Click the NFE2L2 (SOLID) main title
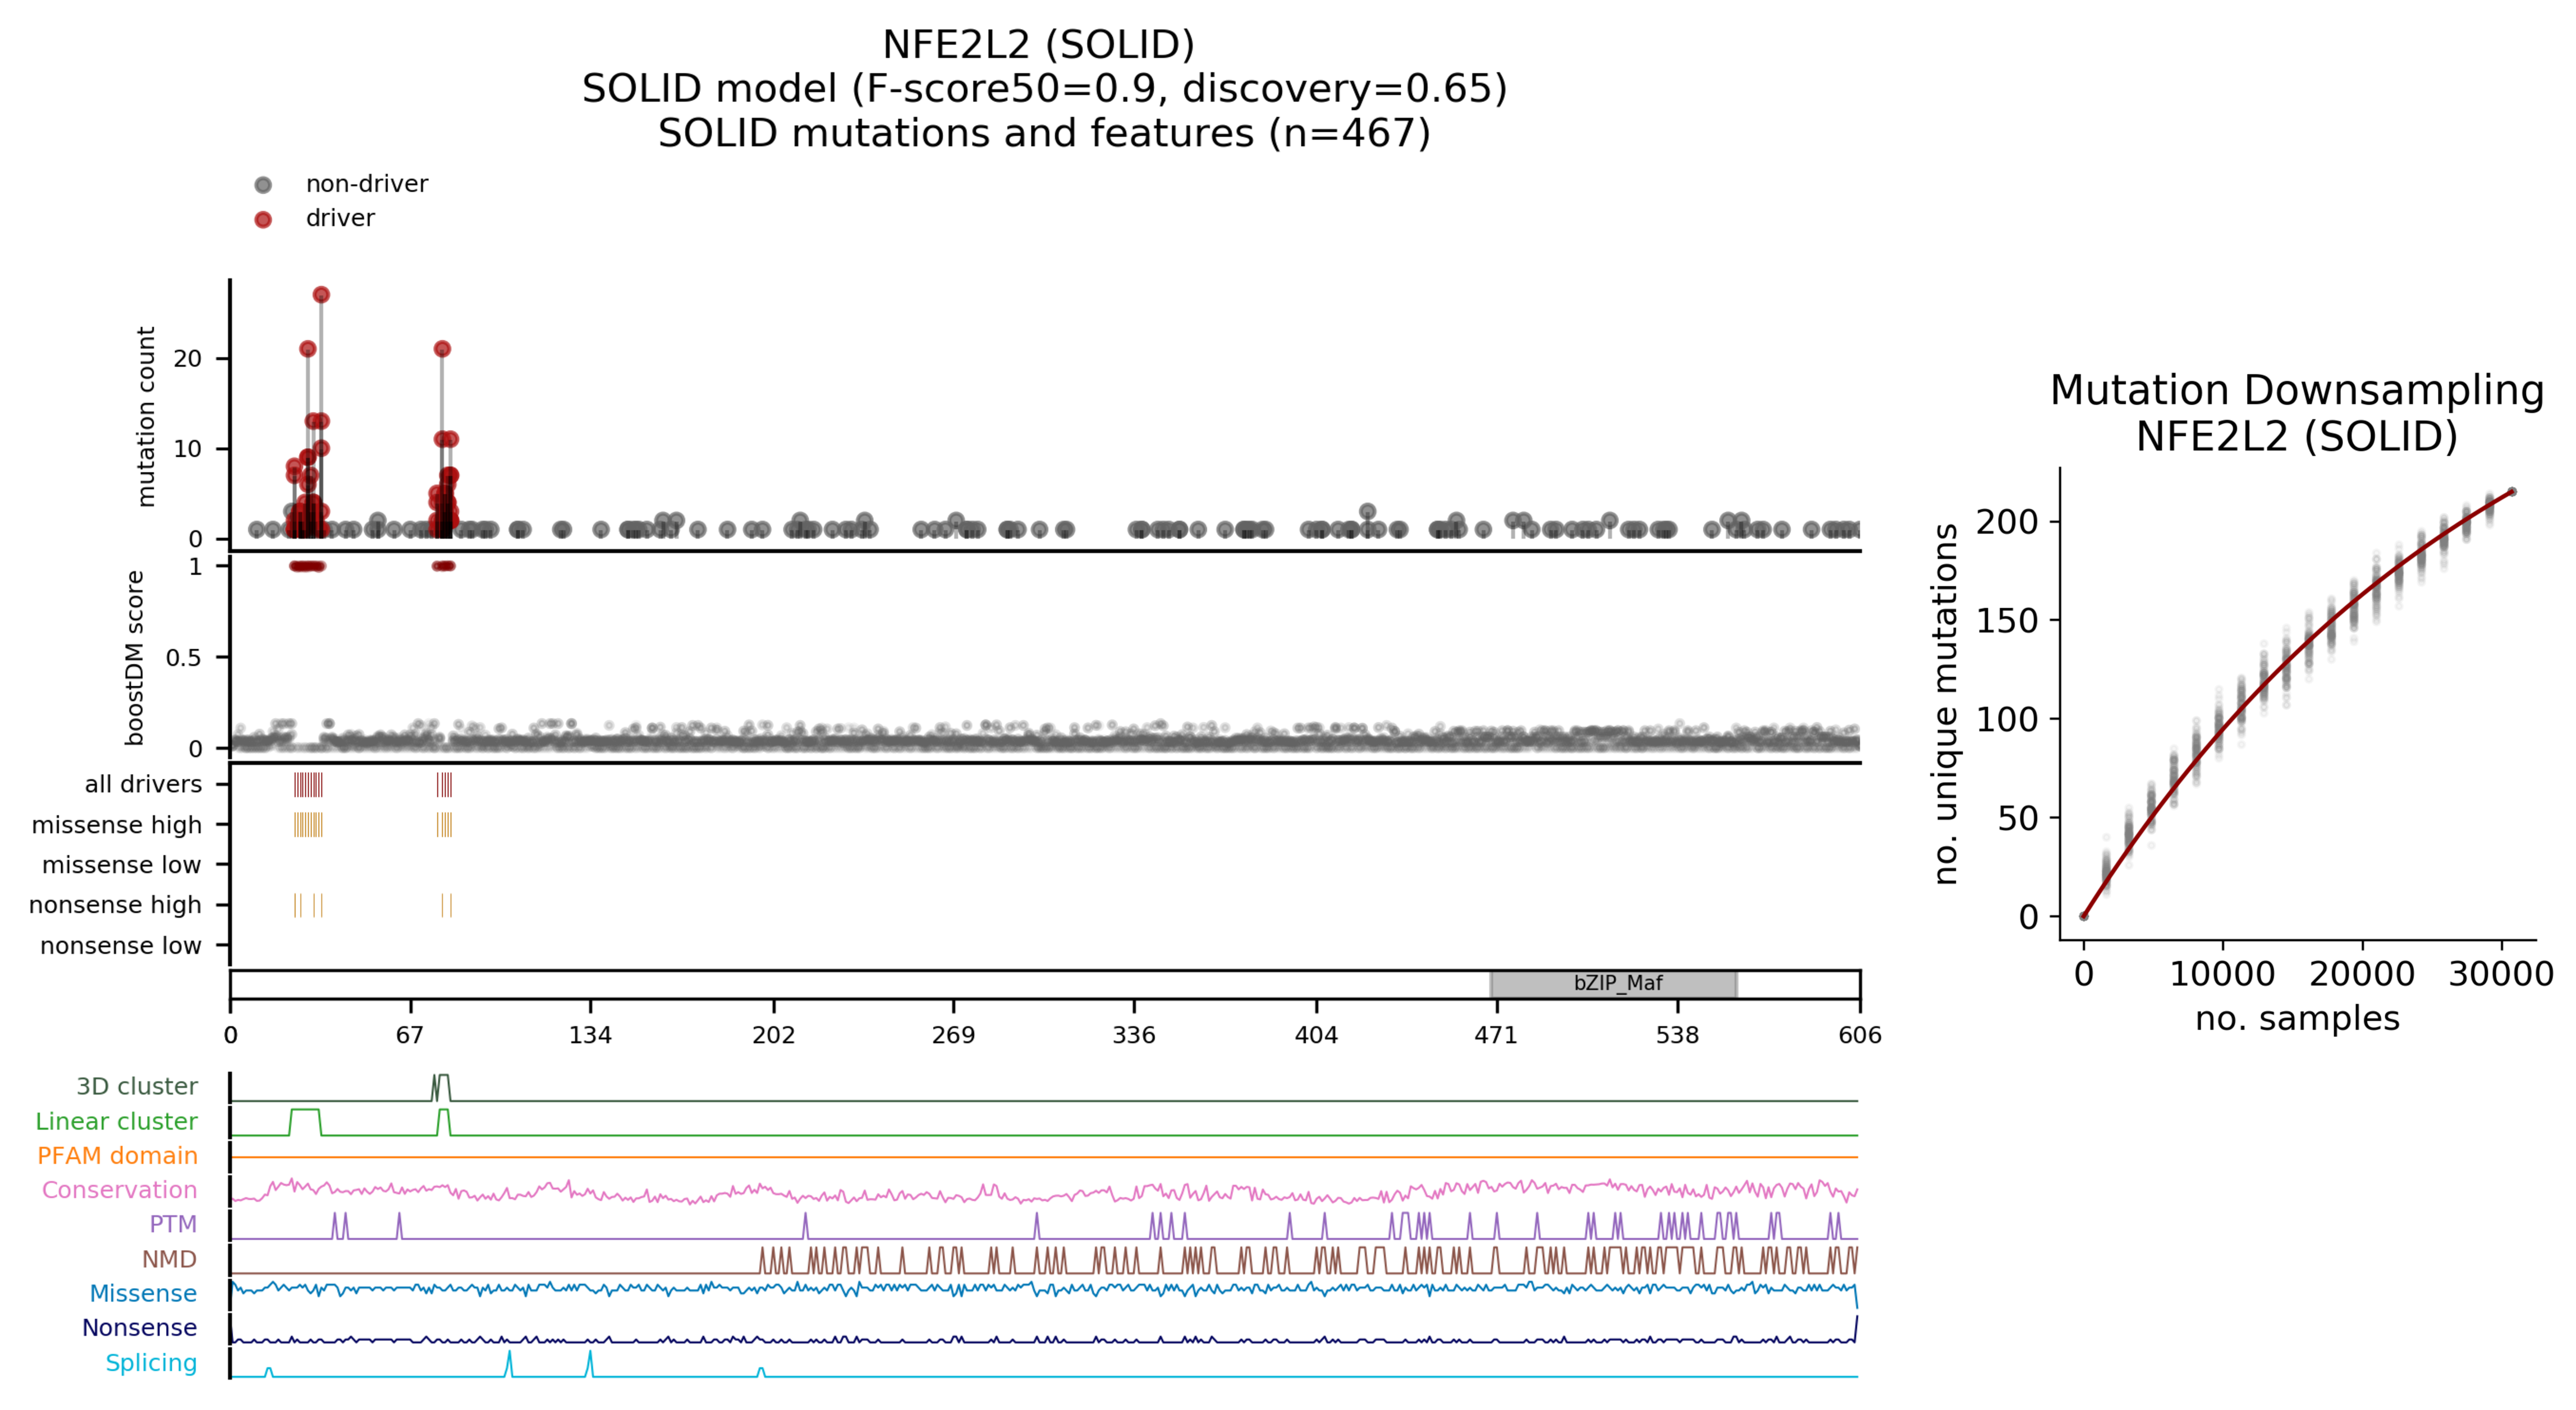 click(x=1038, y=45)
